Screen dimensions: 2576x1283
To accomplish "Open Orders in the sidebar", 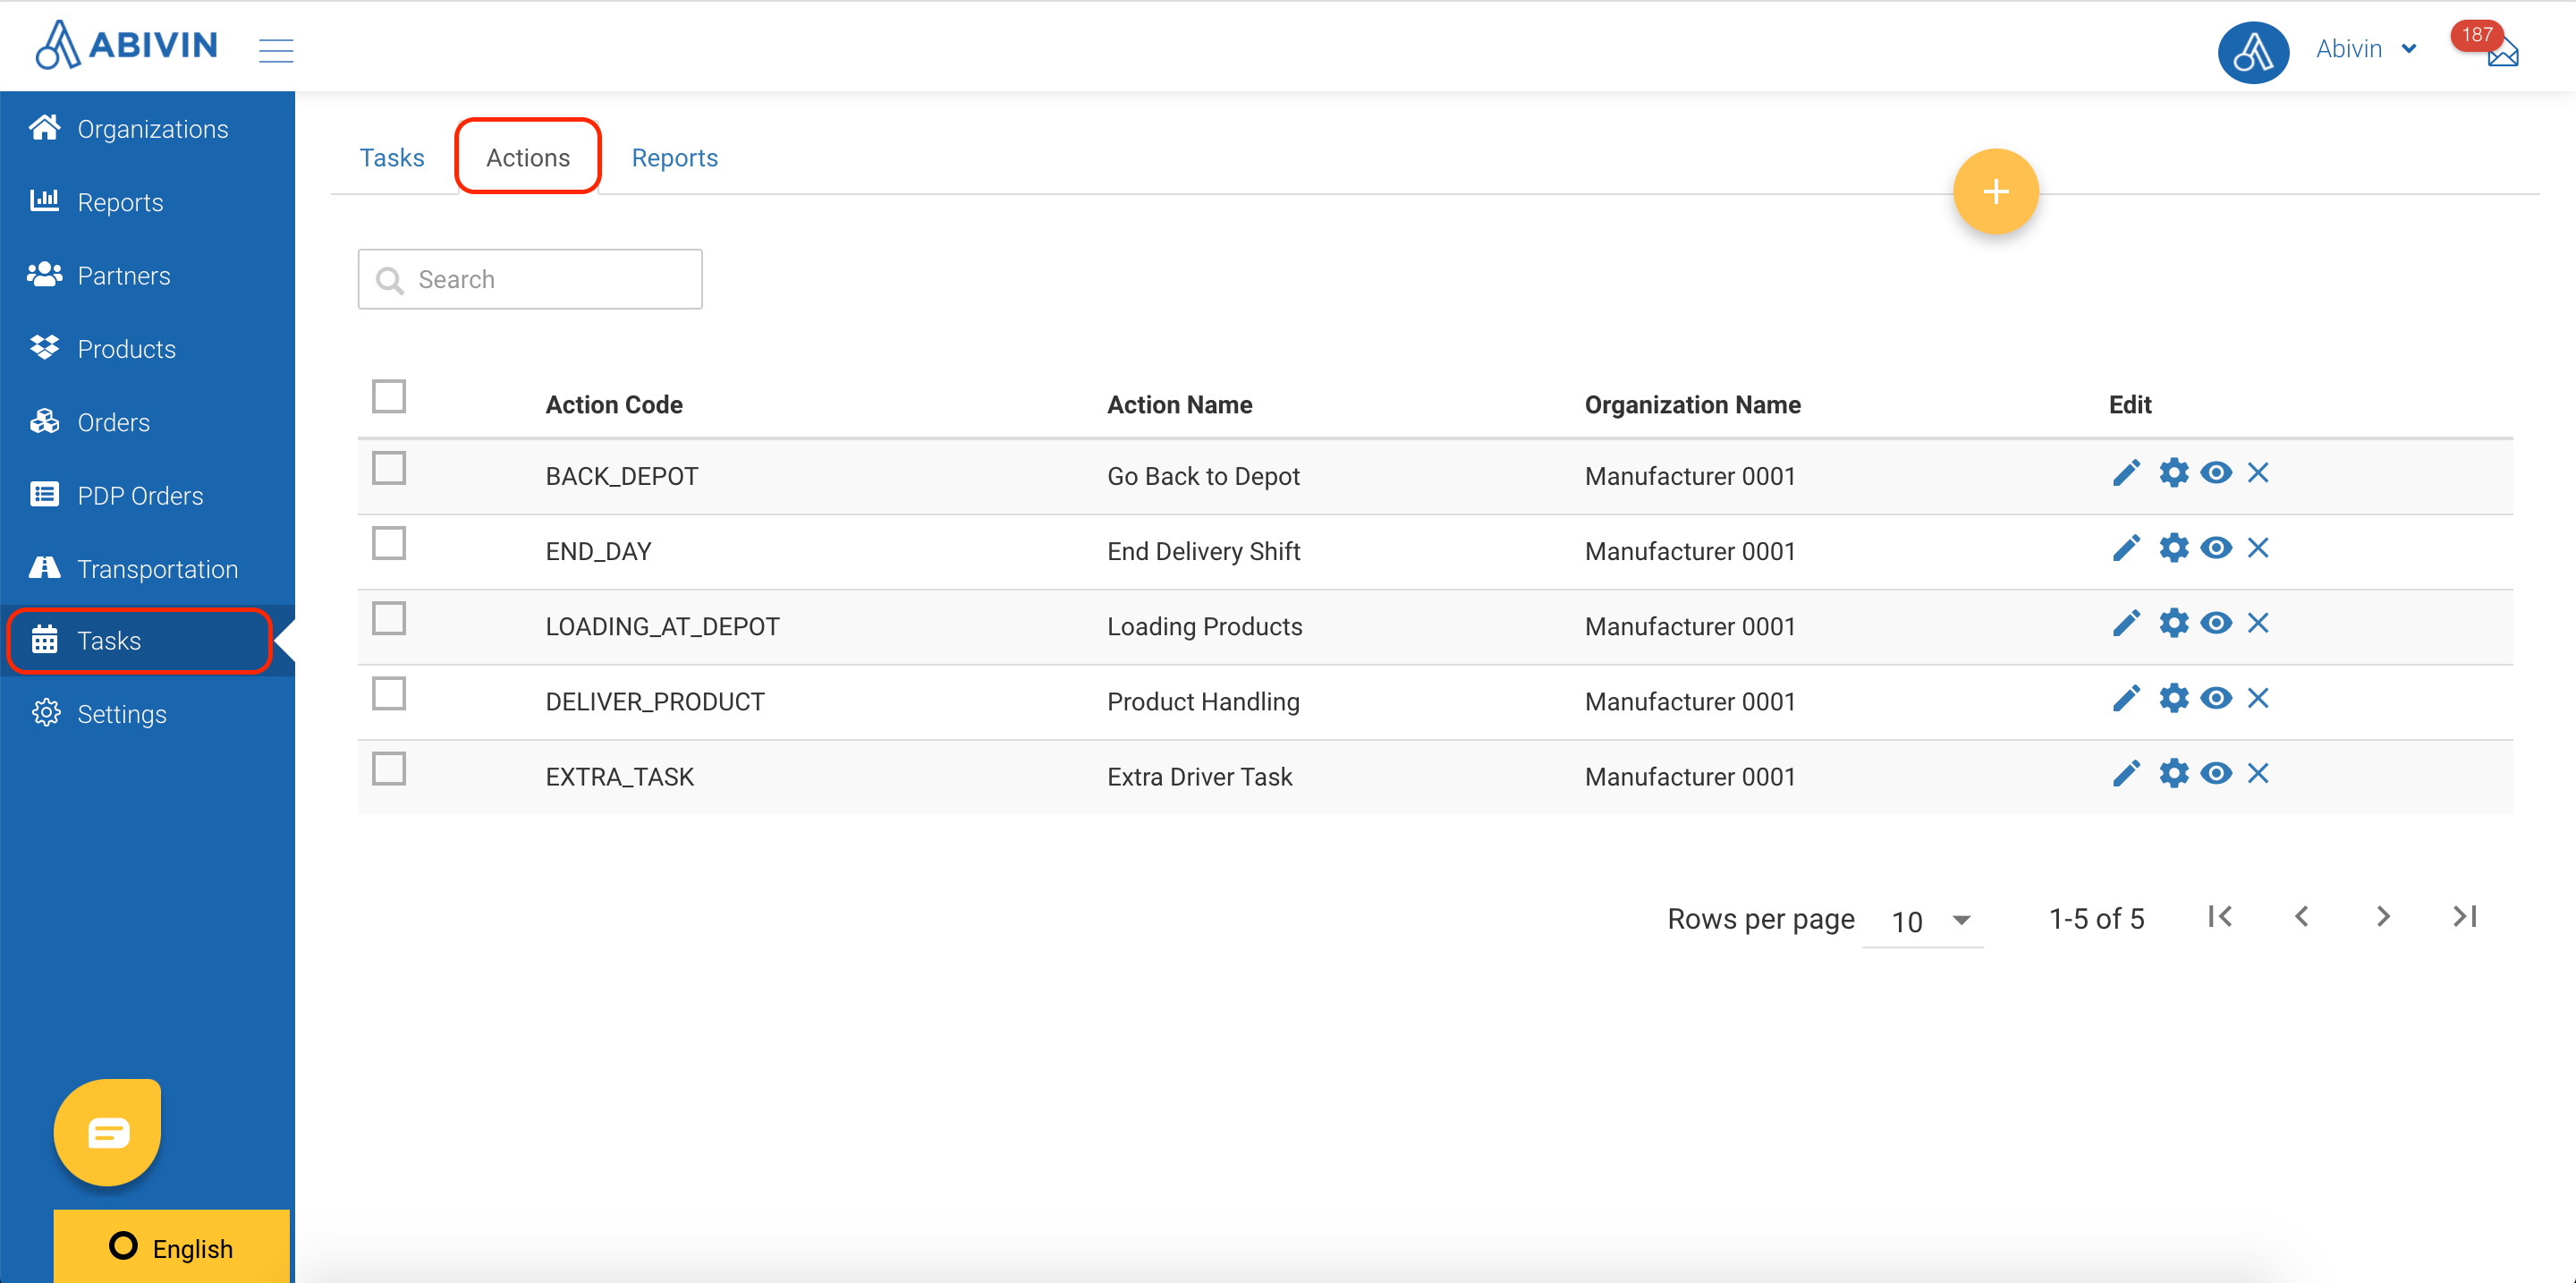I will [x=148, y=422].
